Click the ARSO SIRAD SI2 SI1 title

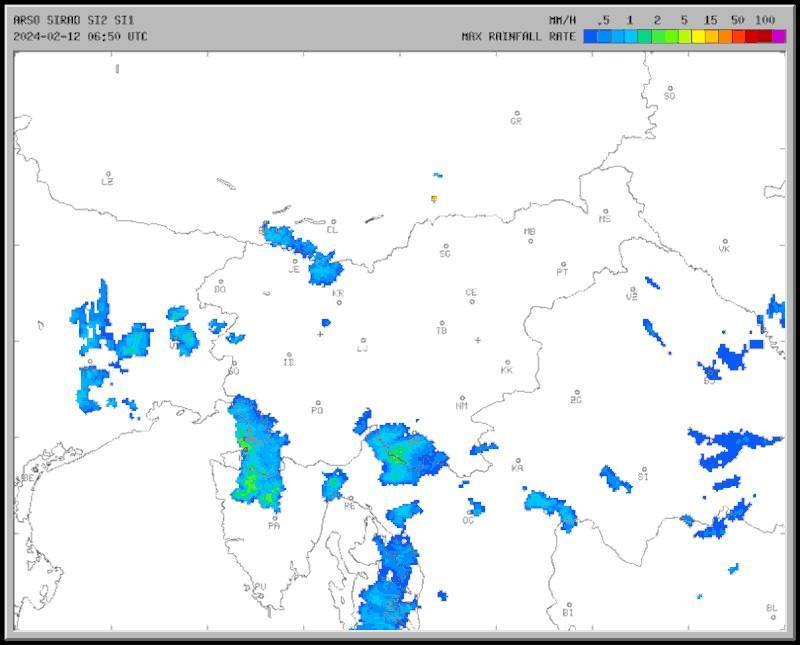coord(73,20)
